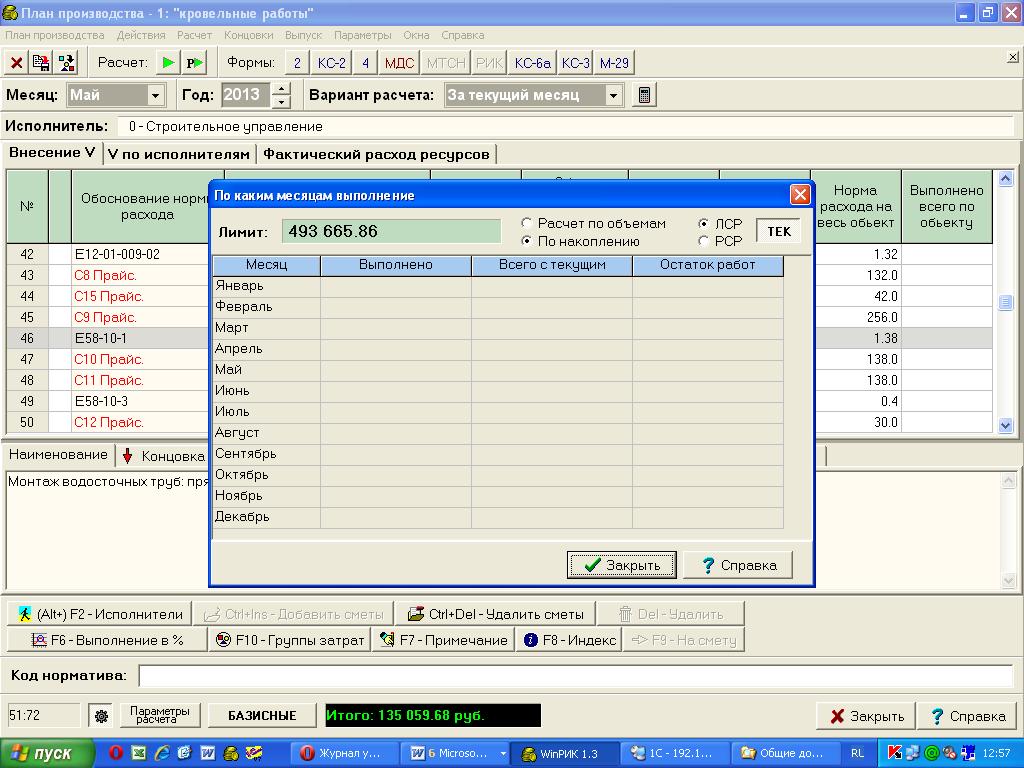Viewport: 1024px width, 768px height.
Task: Increase the year with the Год up arrow
Action: [x=281, y=89]
